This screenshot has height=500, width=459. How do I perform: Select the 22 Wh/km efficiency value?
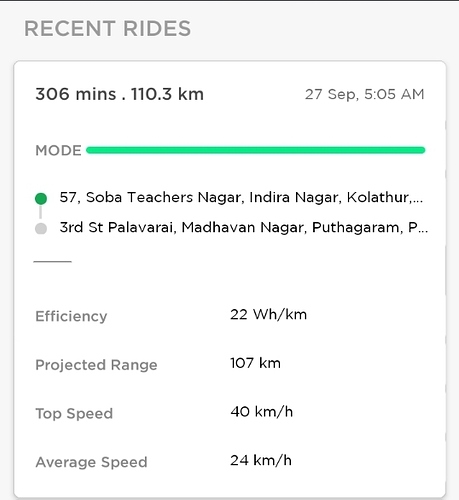(x=268, y=314)
